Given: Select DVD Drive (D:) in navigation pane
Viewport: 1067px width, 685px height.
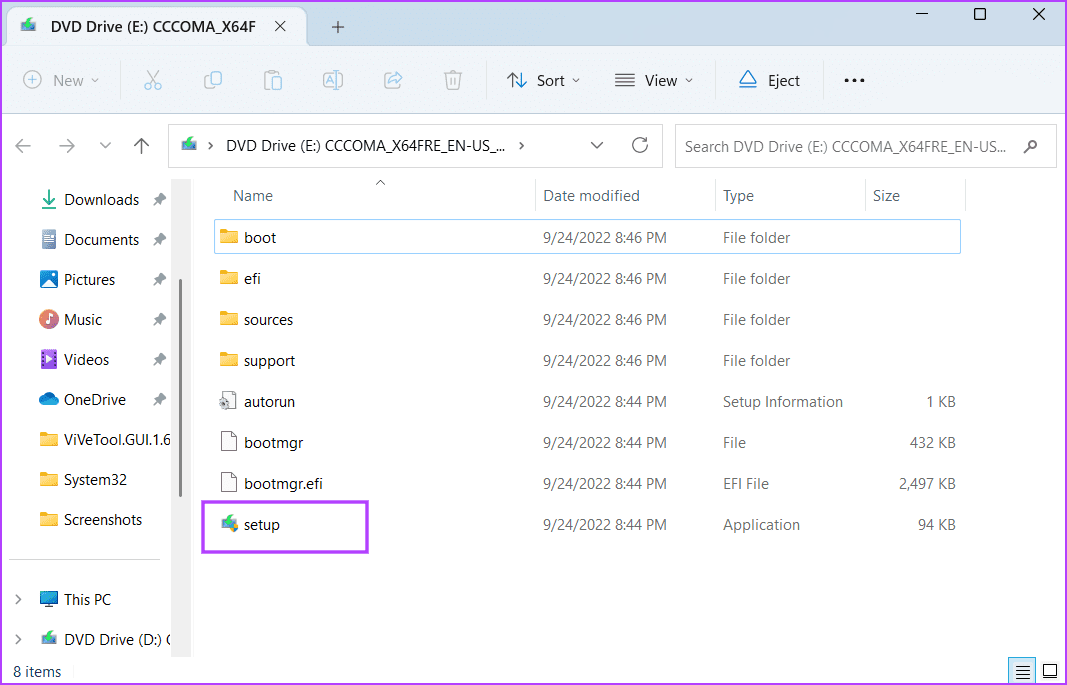Looking at the screenshot, I should (105, 639).
